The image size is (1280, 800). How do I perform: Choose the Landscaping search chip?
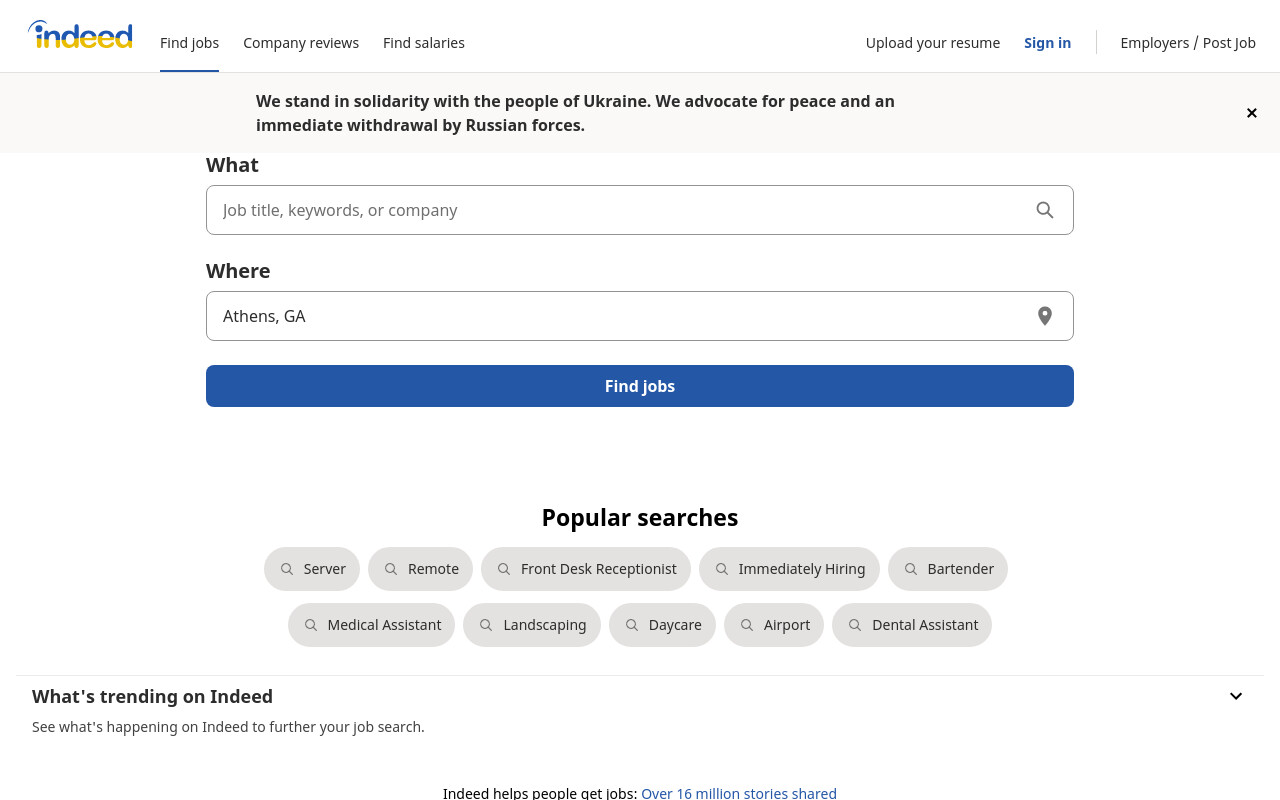pos(532,625)
